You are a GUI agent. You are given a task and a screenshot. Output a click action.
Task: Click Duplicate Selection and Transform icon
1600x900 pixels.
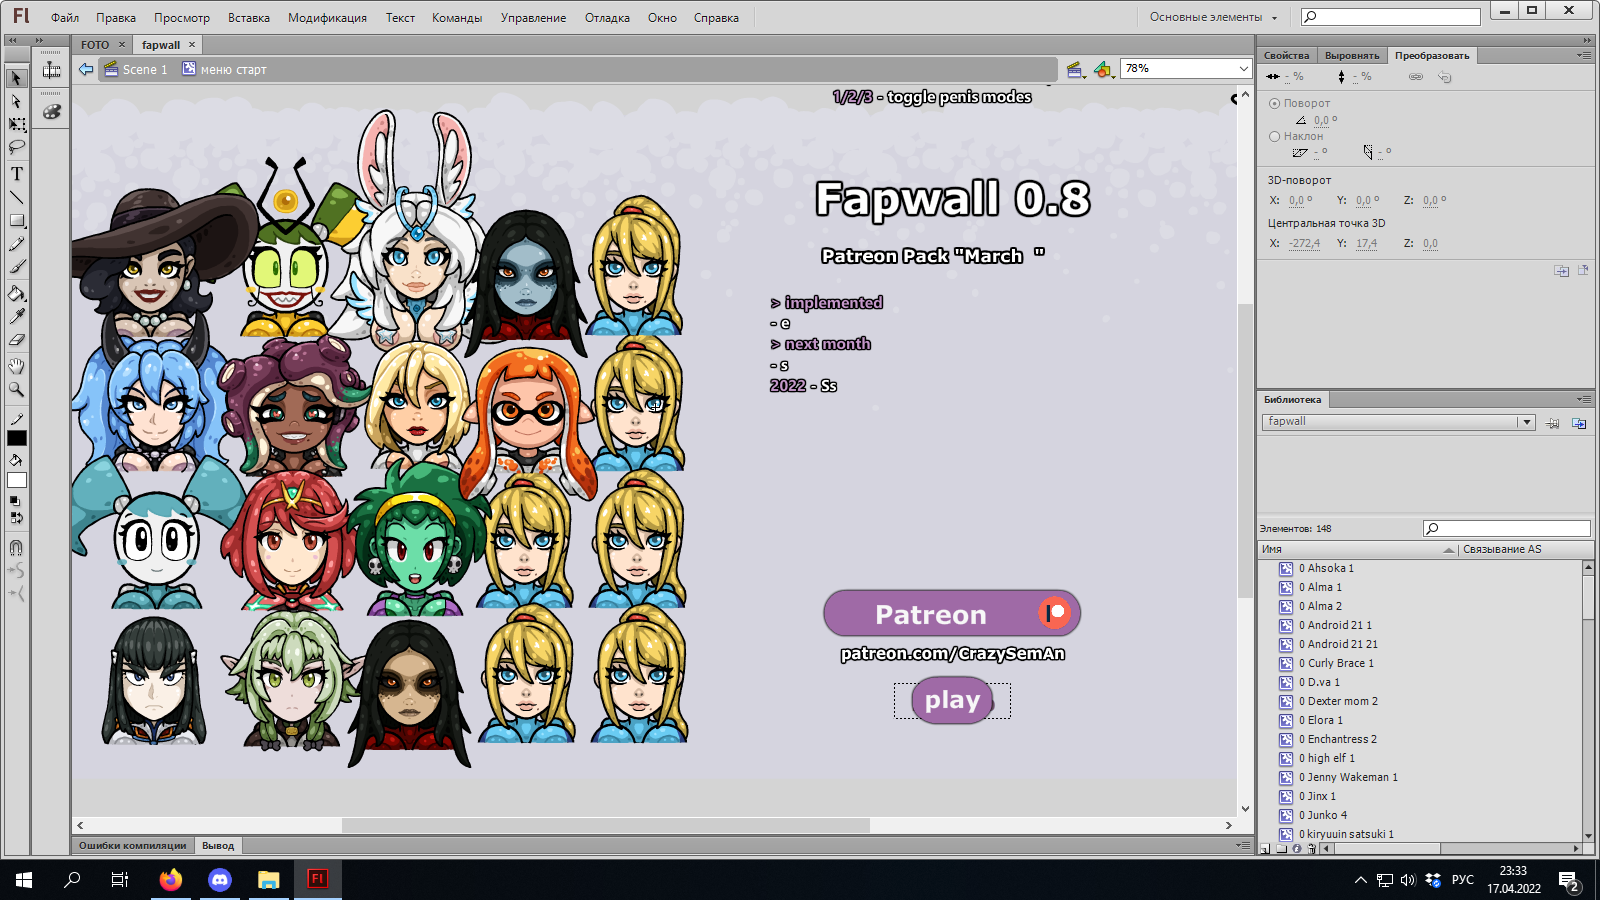point(1562,271)
